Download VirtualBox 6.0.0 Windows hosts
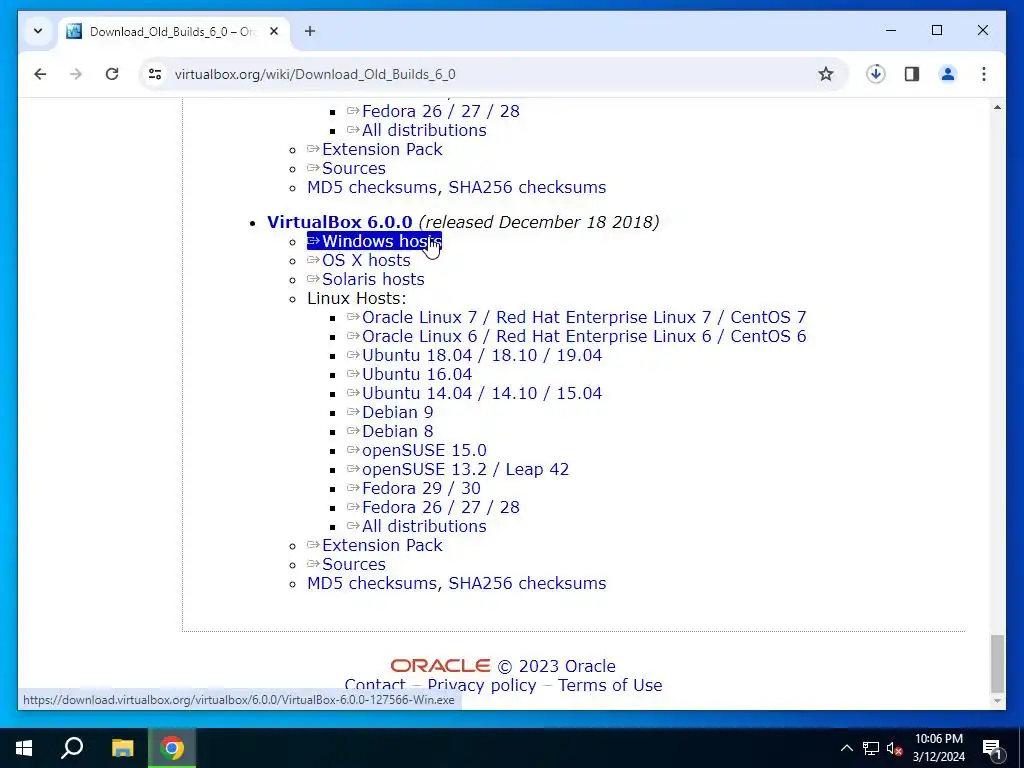 (374, 241)
